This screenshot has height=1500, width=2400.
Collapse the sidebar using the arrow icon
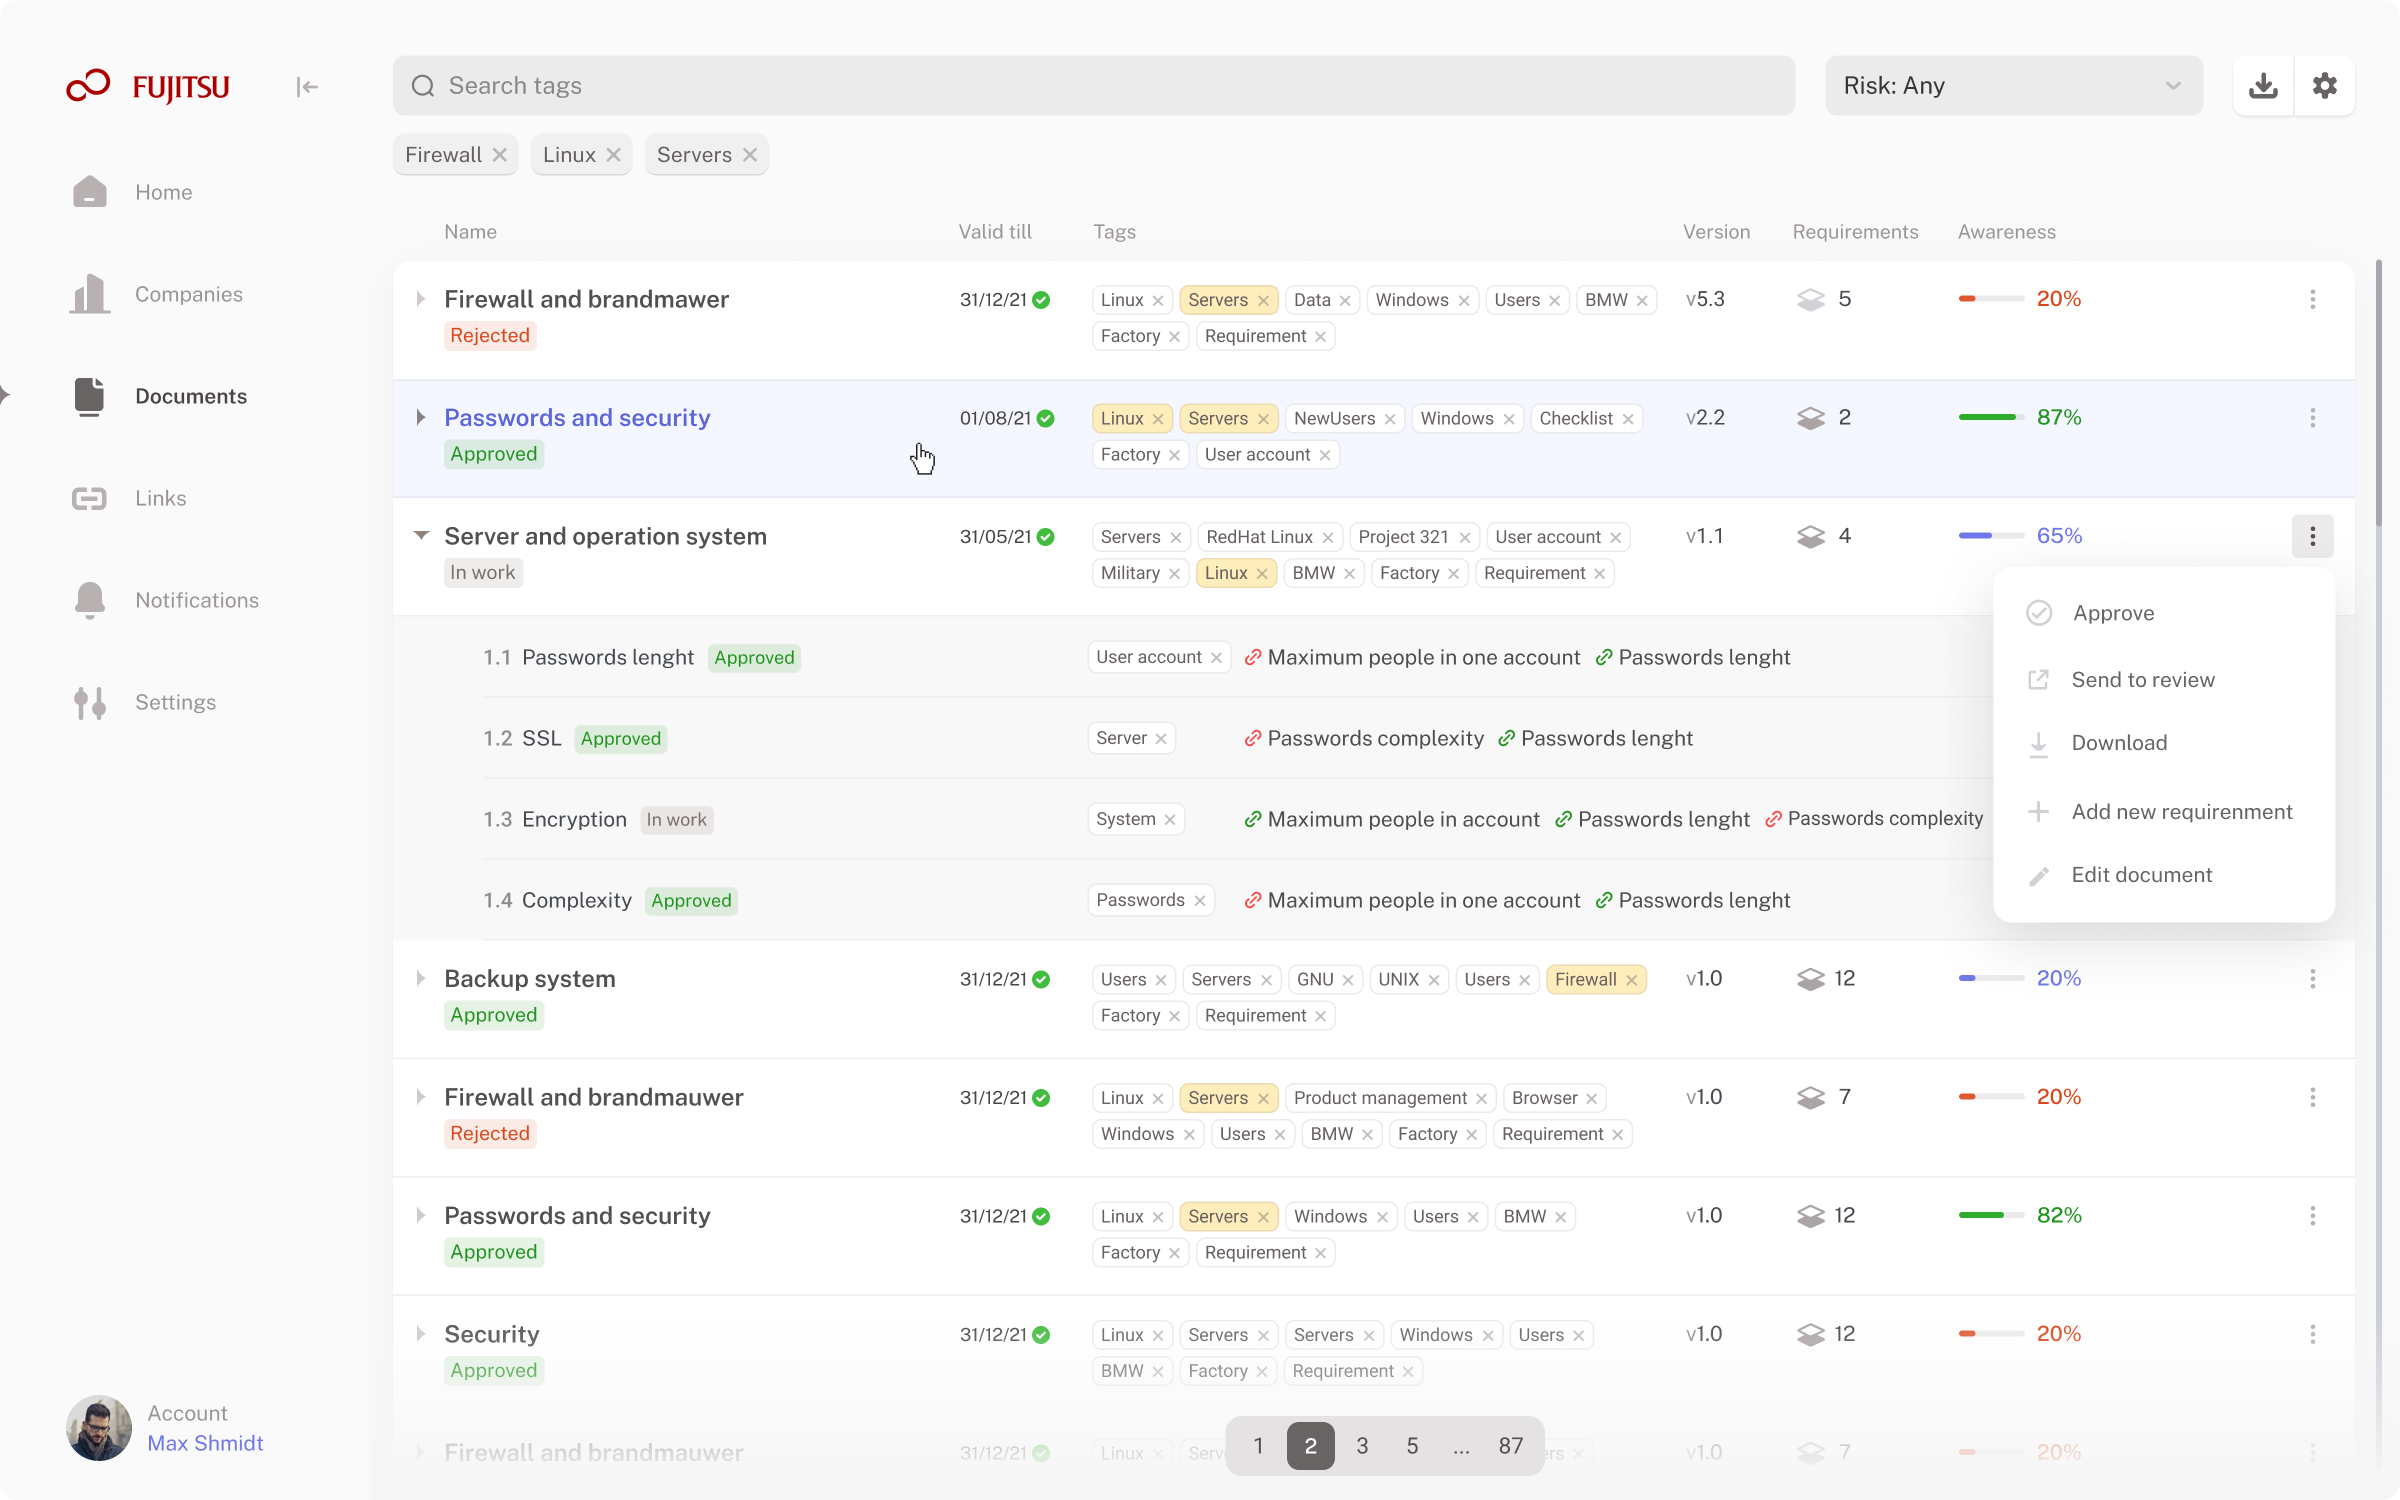(307, 87)
